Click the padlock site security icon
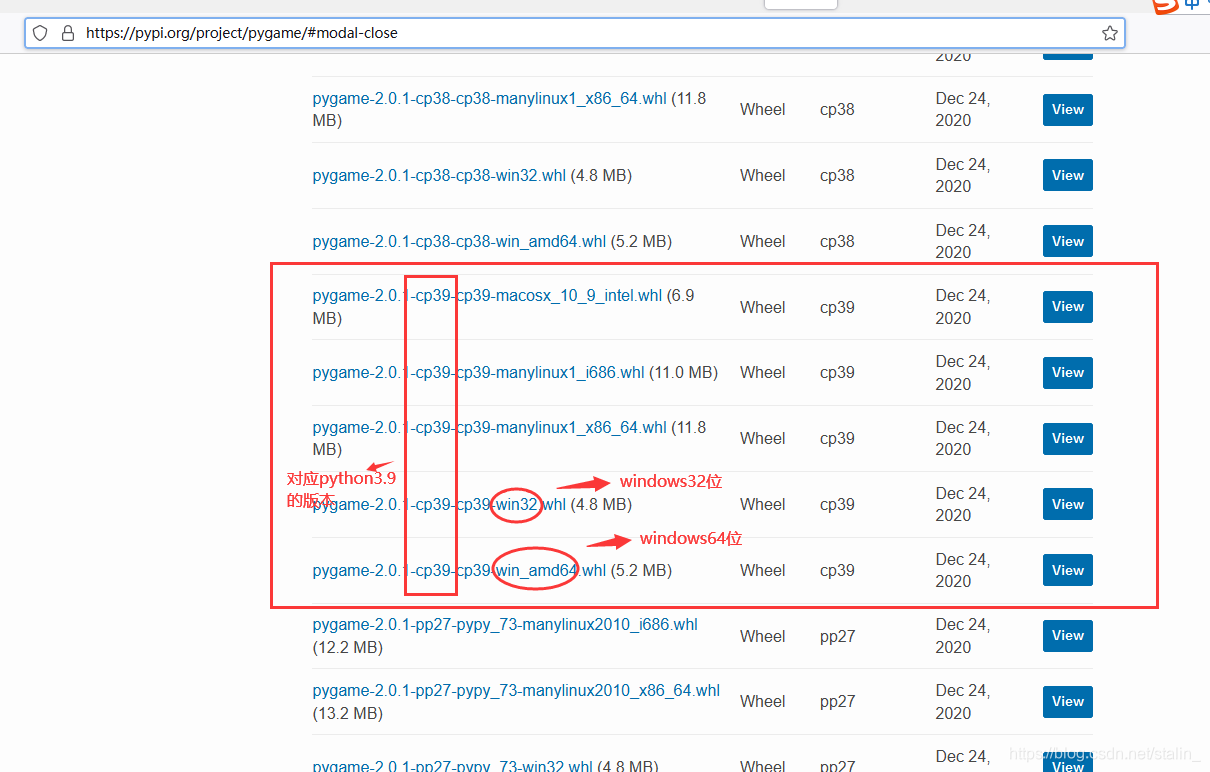 68,33
